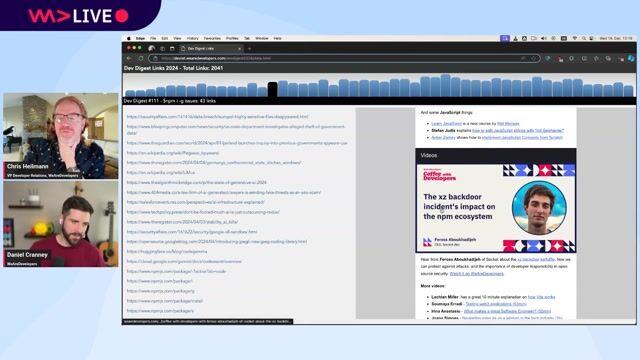Open the Edit menu
The width and height of the screenshot is (640, 360).
click(x=164, y=38)
